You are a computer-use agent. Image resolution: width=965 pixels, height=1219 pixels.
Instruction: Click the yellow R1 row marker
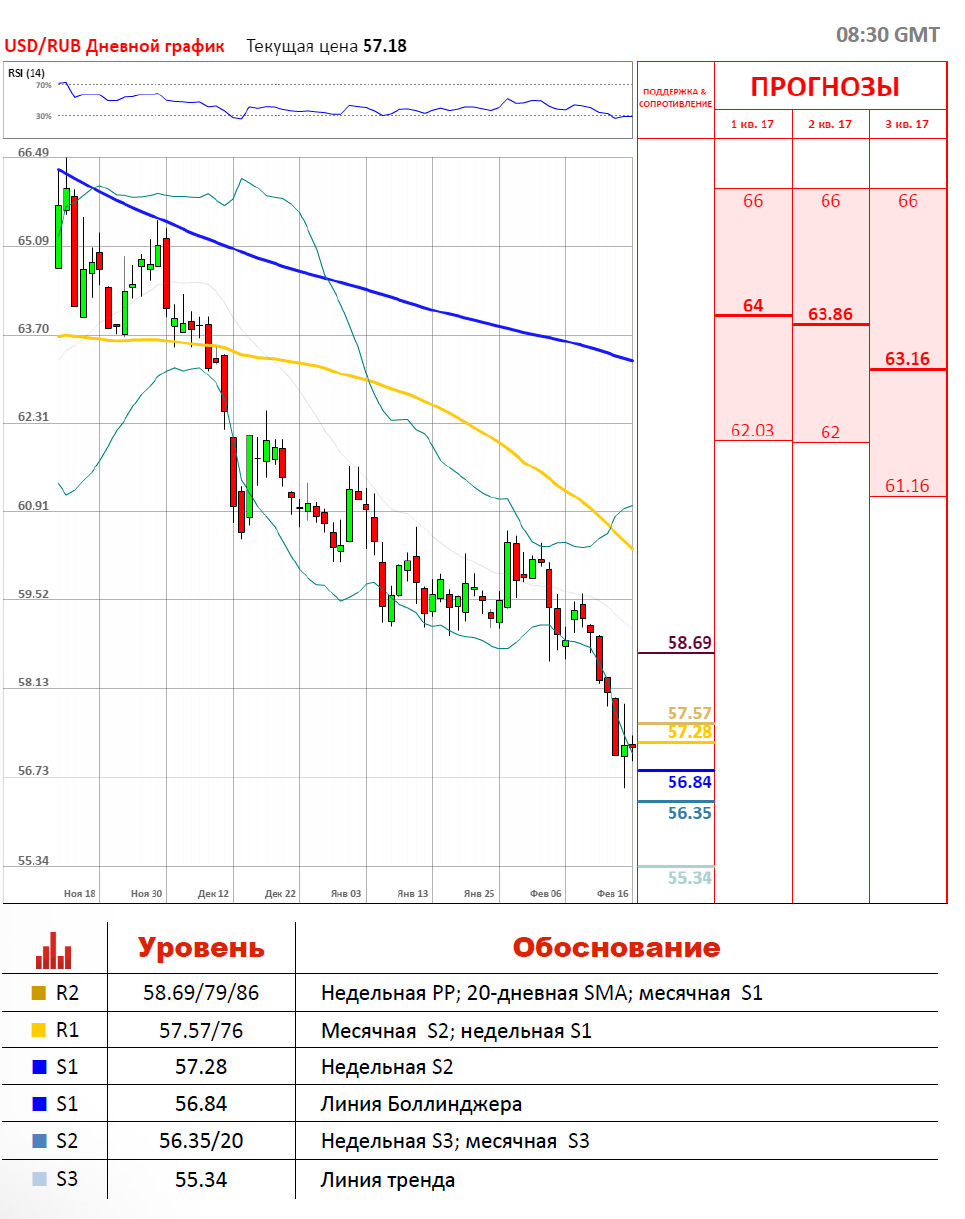tap(38, 1030)
